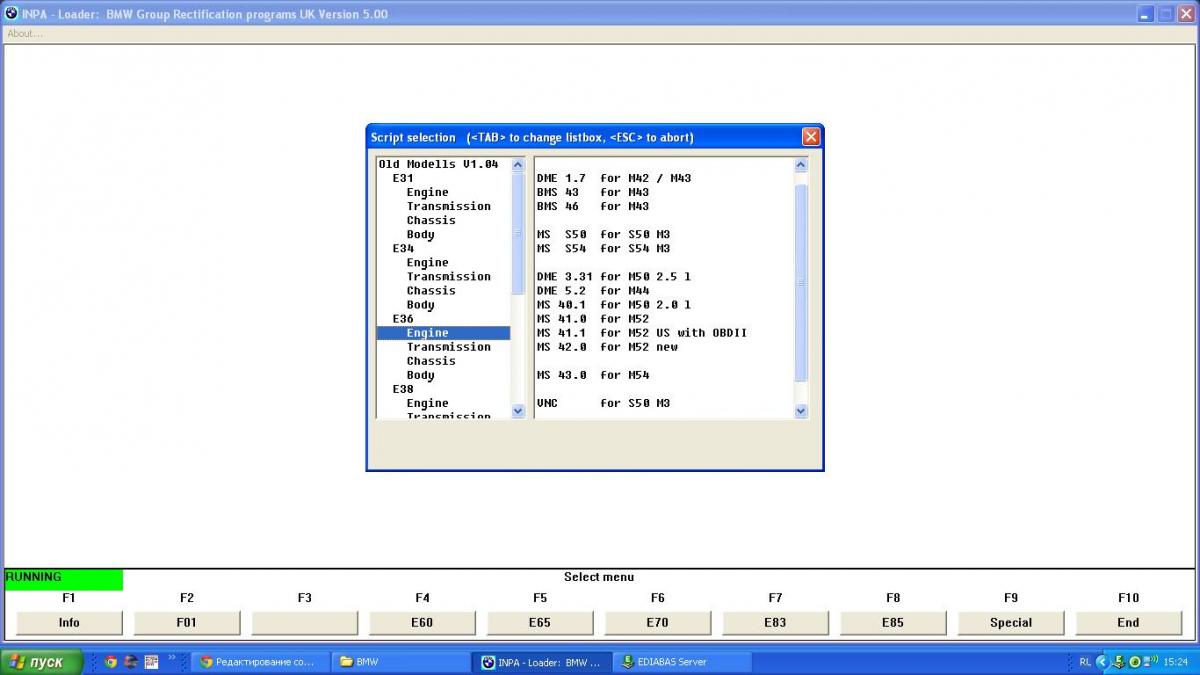Select the E65 button under F5
Screen dimensions: 1200x675
(x=540, y=622)
